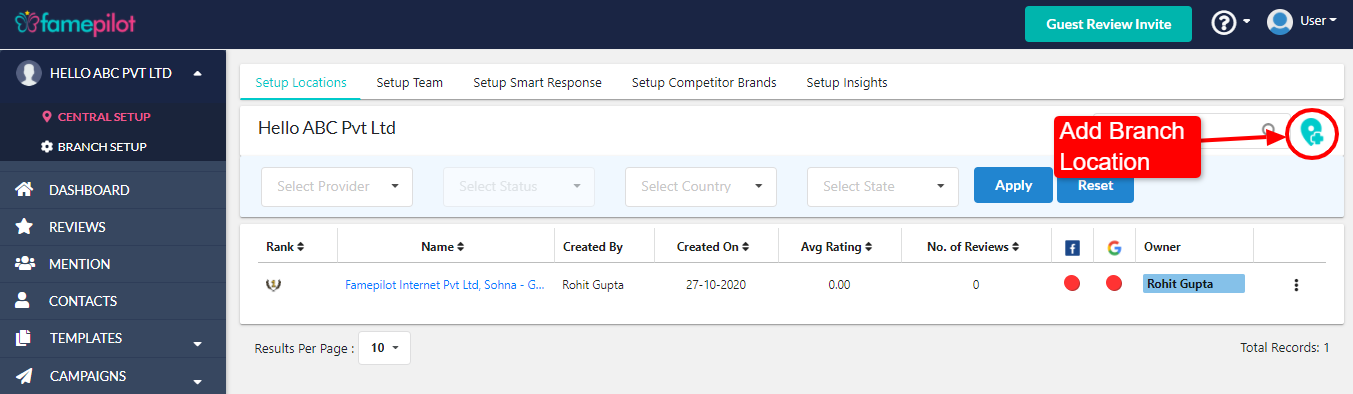Sort by No. of Reviews column

973,247
